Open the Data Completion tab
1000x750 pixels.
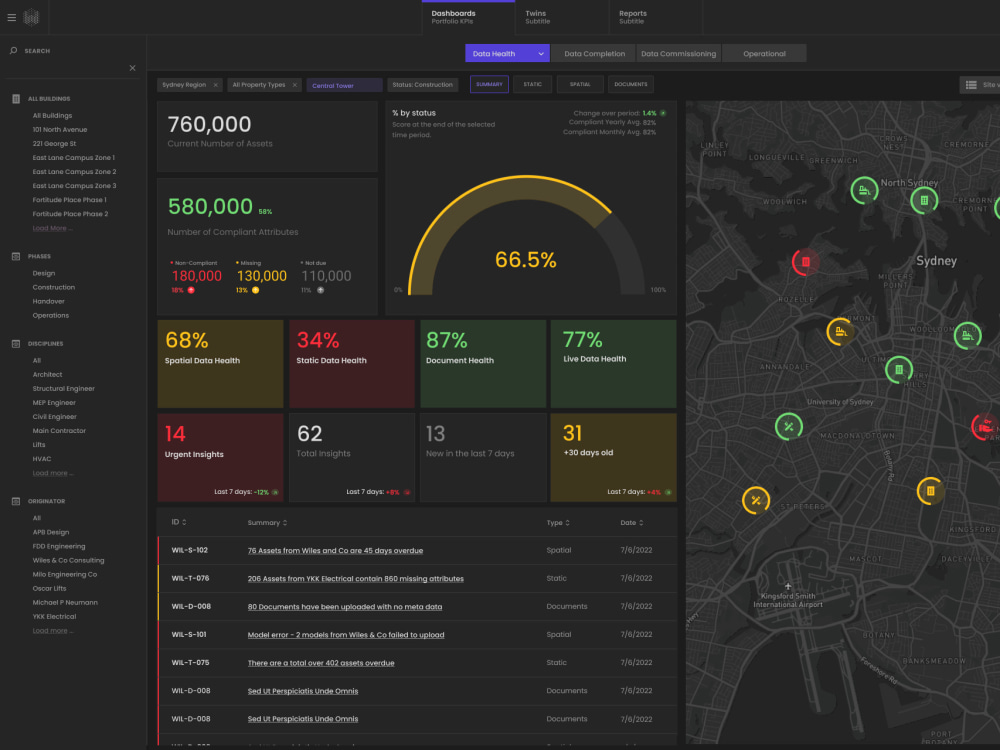[594, 54]
